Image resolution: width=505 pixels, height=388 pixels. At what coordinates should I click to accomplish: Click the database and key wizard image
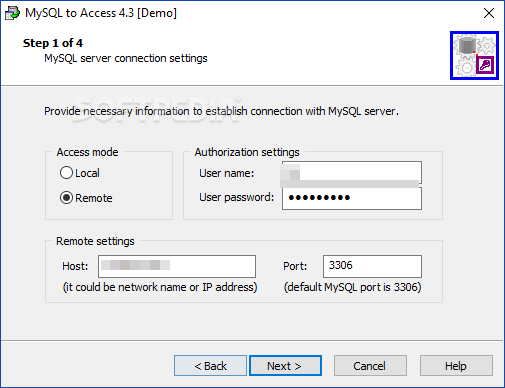click(x=474, y=56)
